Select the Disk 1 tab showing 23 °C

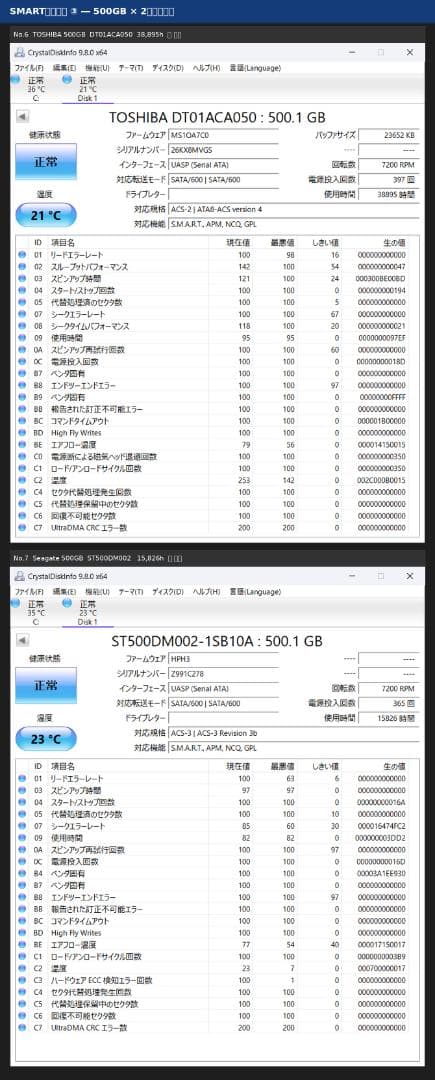tap(87, 612)
